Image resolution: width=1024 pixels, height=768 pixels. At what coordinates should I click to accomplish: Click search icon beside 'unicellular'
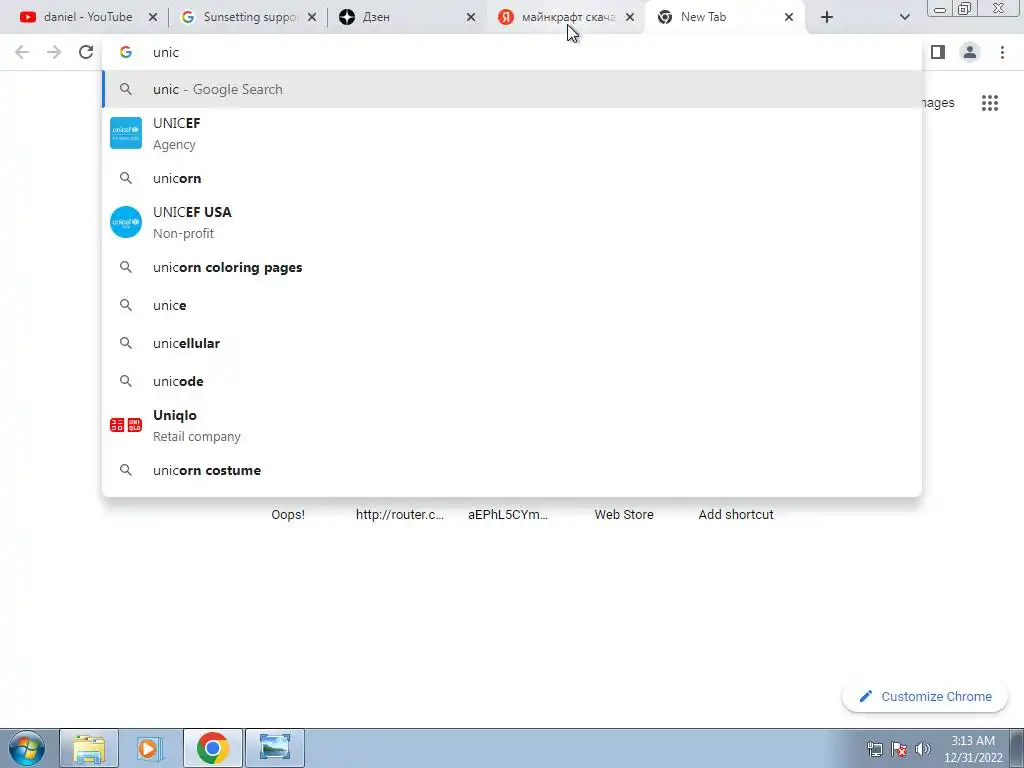[126, 343]
